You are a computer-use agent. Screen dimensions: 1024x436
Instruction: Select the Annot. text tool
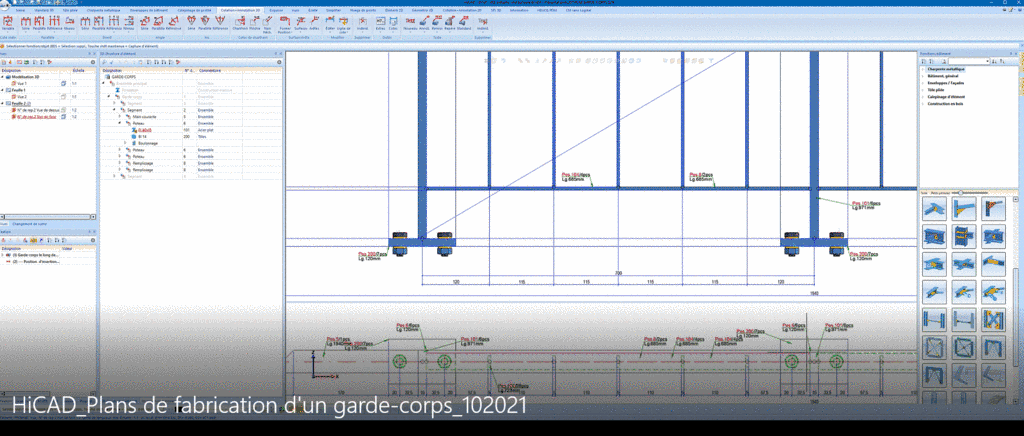(x=424, y=23)
